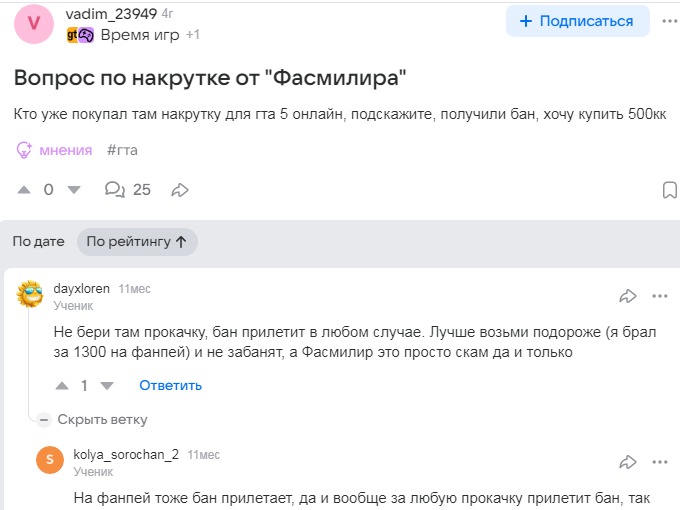
Task: Upvote dayxloren's answer
Action: 62,385
